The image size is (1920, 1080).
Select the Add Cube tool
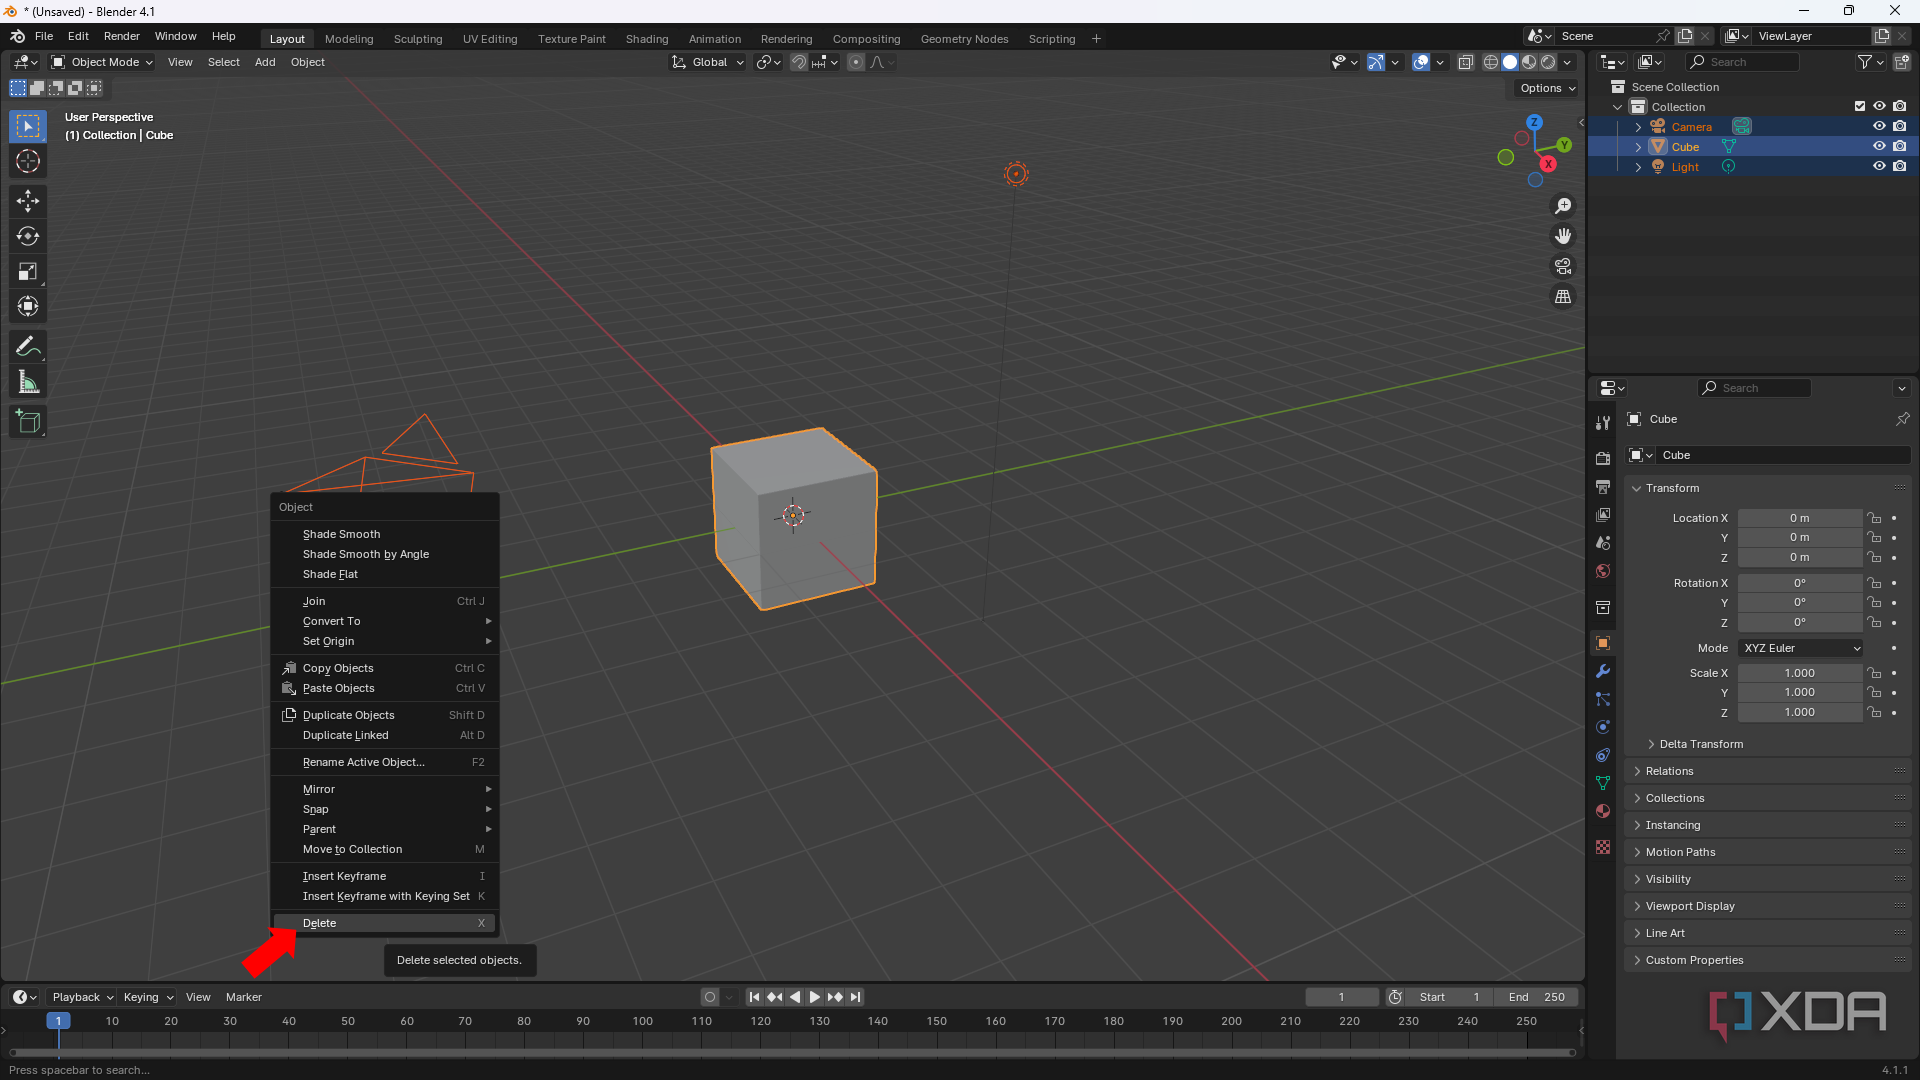[27, 421]
